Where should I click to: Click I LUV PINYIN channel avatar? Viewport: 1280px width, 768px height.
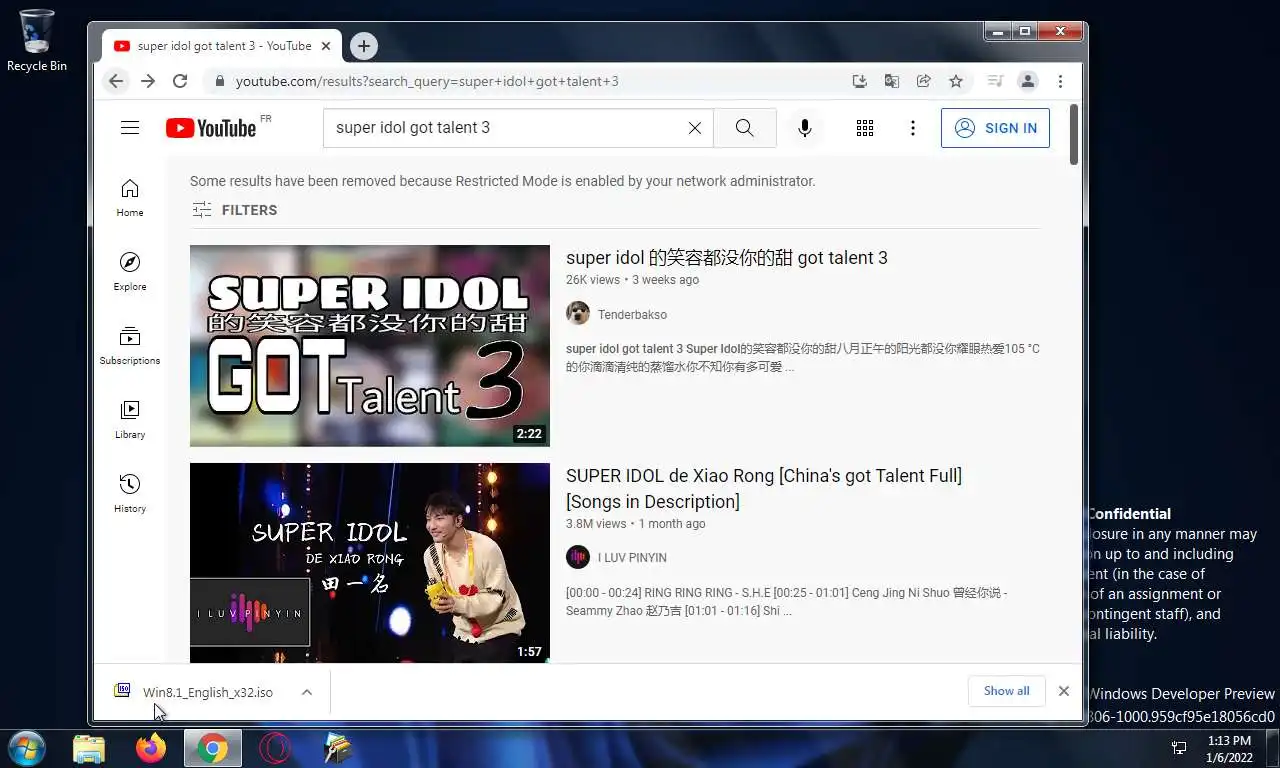[x=578, y=557]
